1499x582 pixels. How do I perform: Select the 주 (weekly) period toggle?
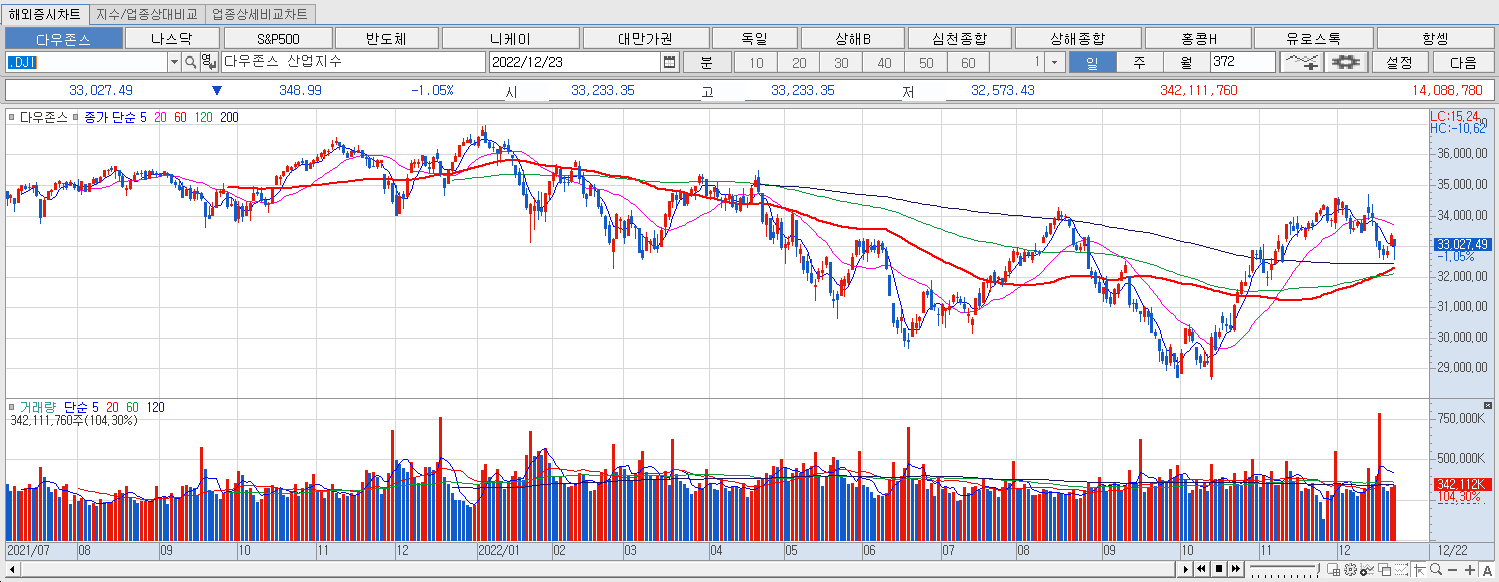[x=1139, y=62]
